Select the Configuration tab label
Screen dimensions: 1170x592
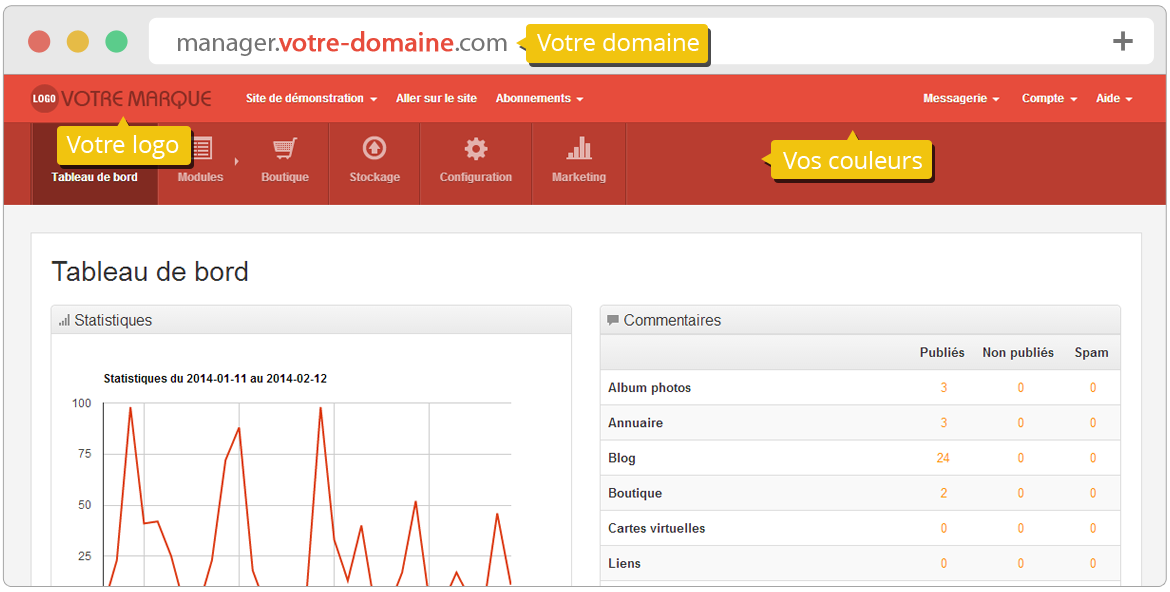coord(476,177)
